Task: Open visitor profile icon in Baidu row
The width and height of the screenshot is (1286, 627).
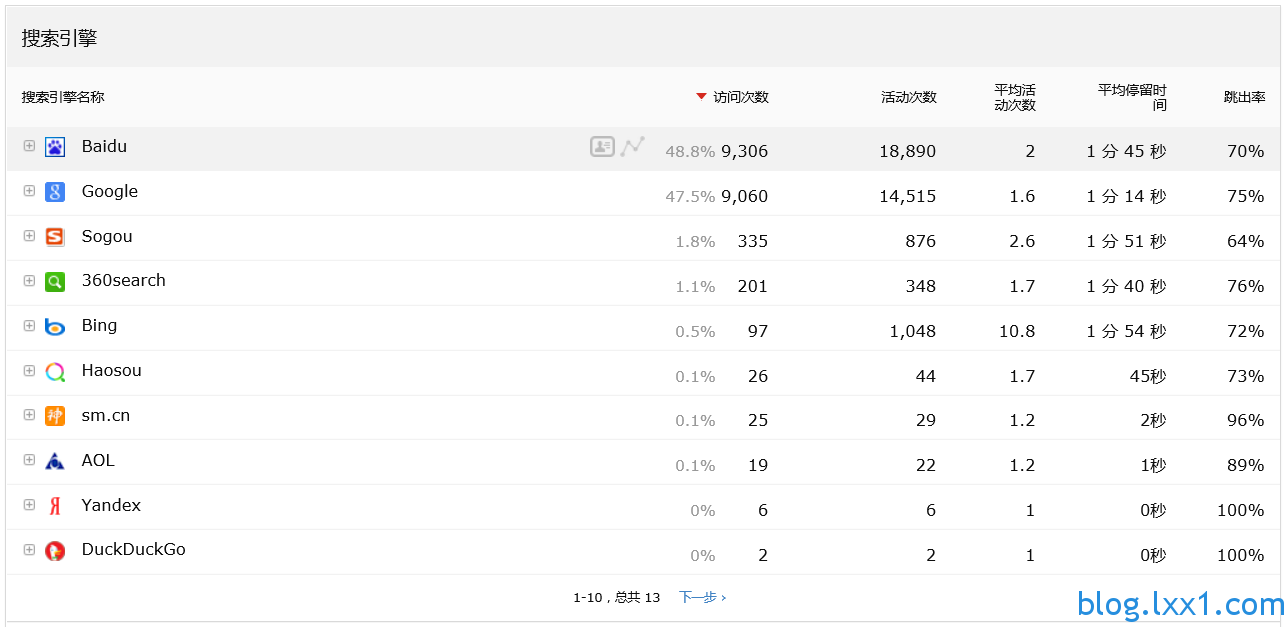Action: pos(602,147)
